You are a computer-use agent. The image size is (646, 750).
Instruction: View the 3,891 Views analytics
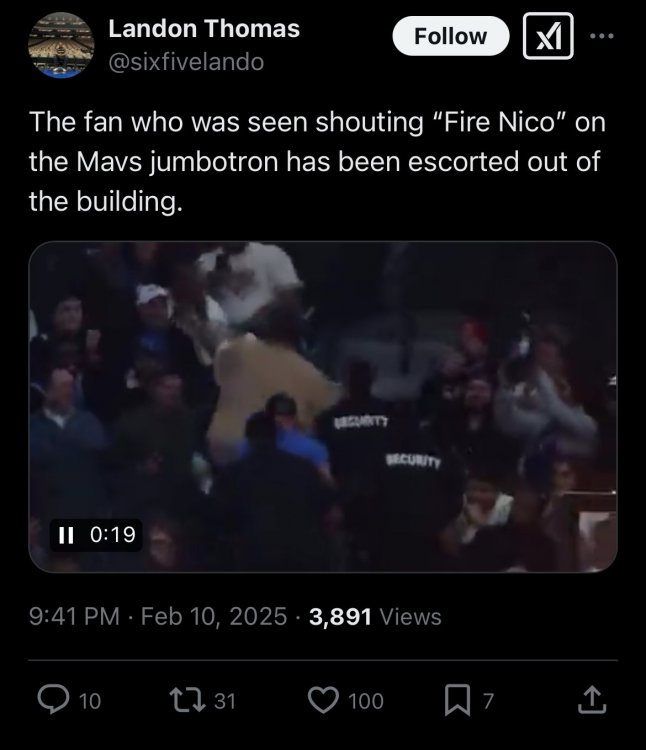click(375, 617)
